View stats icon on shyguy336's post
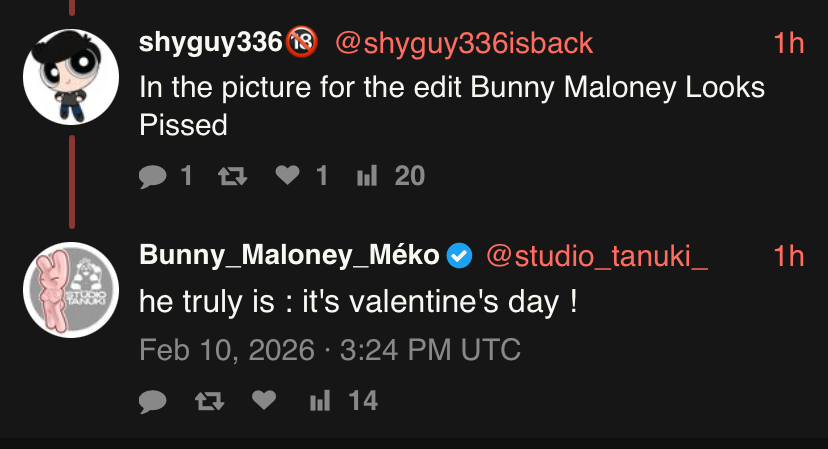Image resolution: width=828 pixels, height=449 pixels. [x=367, y=176]
